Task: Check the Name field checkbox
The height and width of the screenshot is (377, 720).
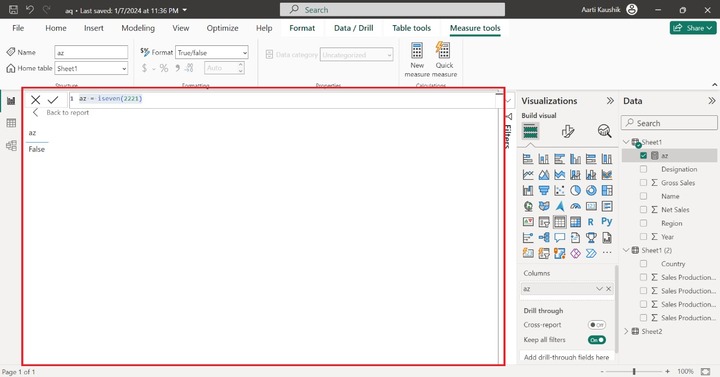Action: point(643,196)
